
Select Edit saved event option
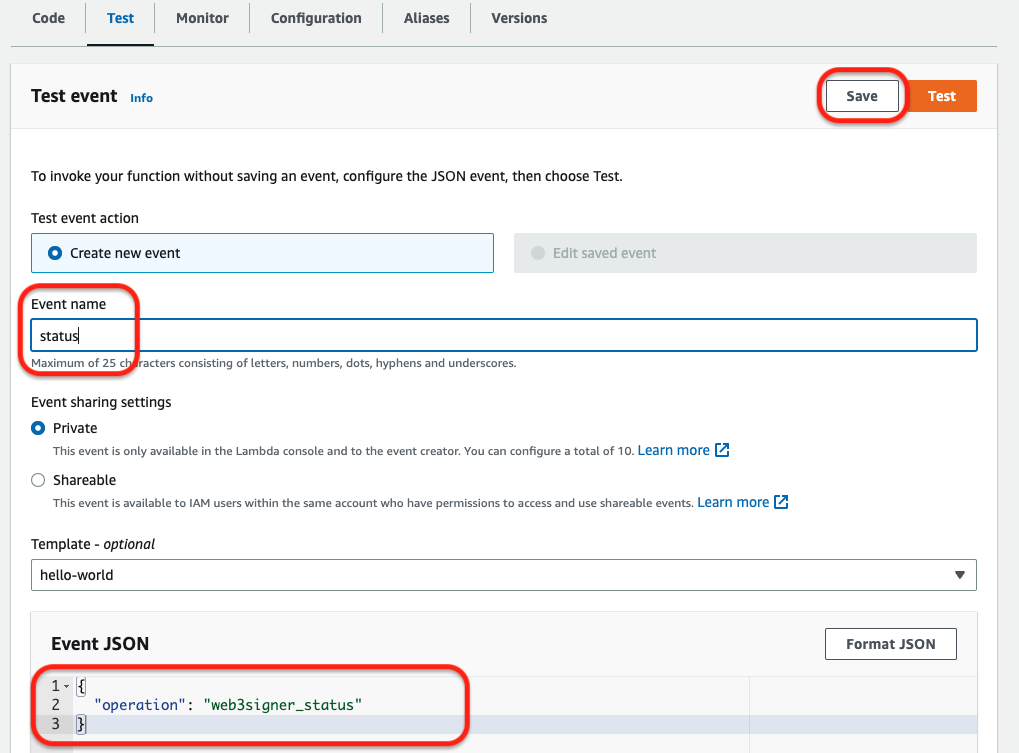click(x=745, y=253)
